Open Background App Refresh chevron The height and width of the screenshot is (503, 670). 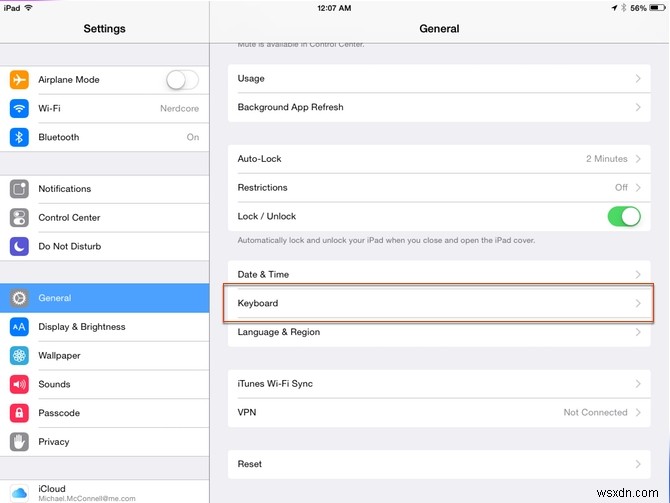point(638,107)
